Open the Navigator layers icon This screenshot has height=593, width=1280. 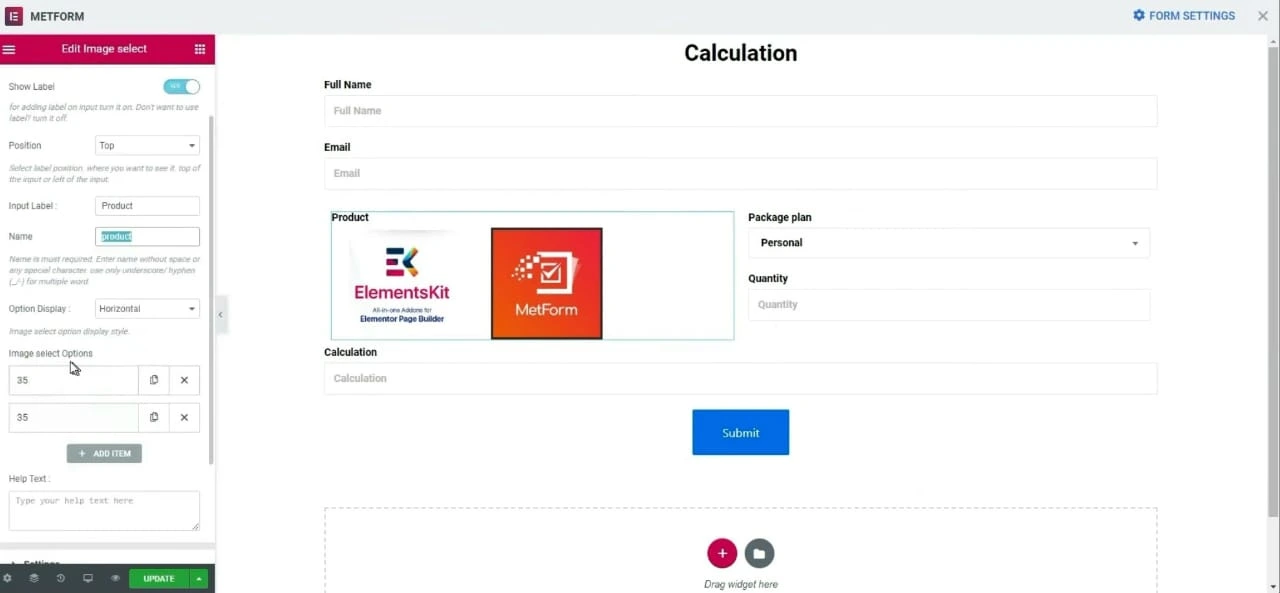(34, 579)
